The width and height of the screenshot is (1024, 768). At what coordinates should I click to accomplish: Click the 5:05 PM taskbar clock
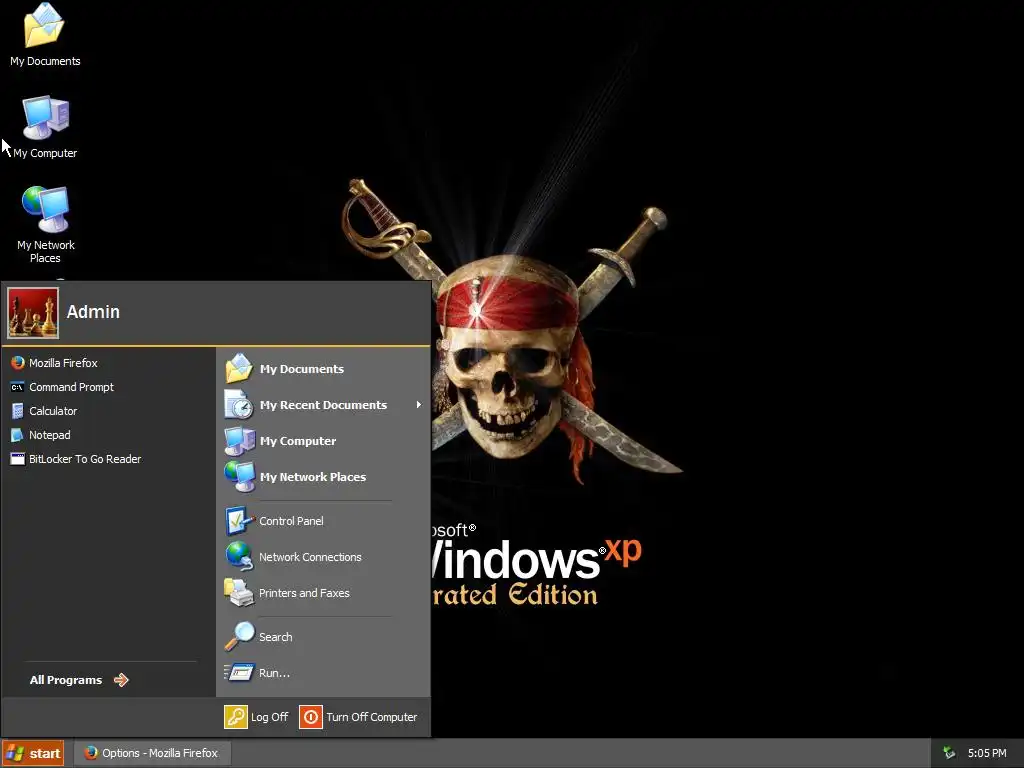pyautogui.click(x=987, y=753)
